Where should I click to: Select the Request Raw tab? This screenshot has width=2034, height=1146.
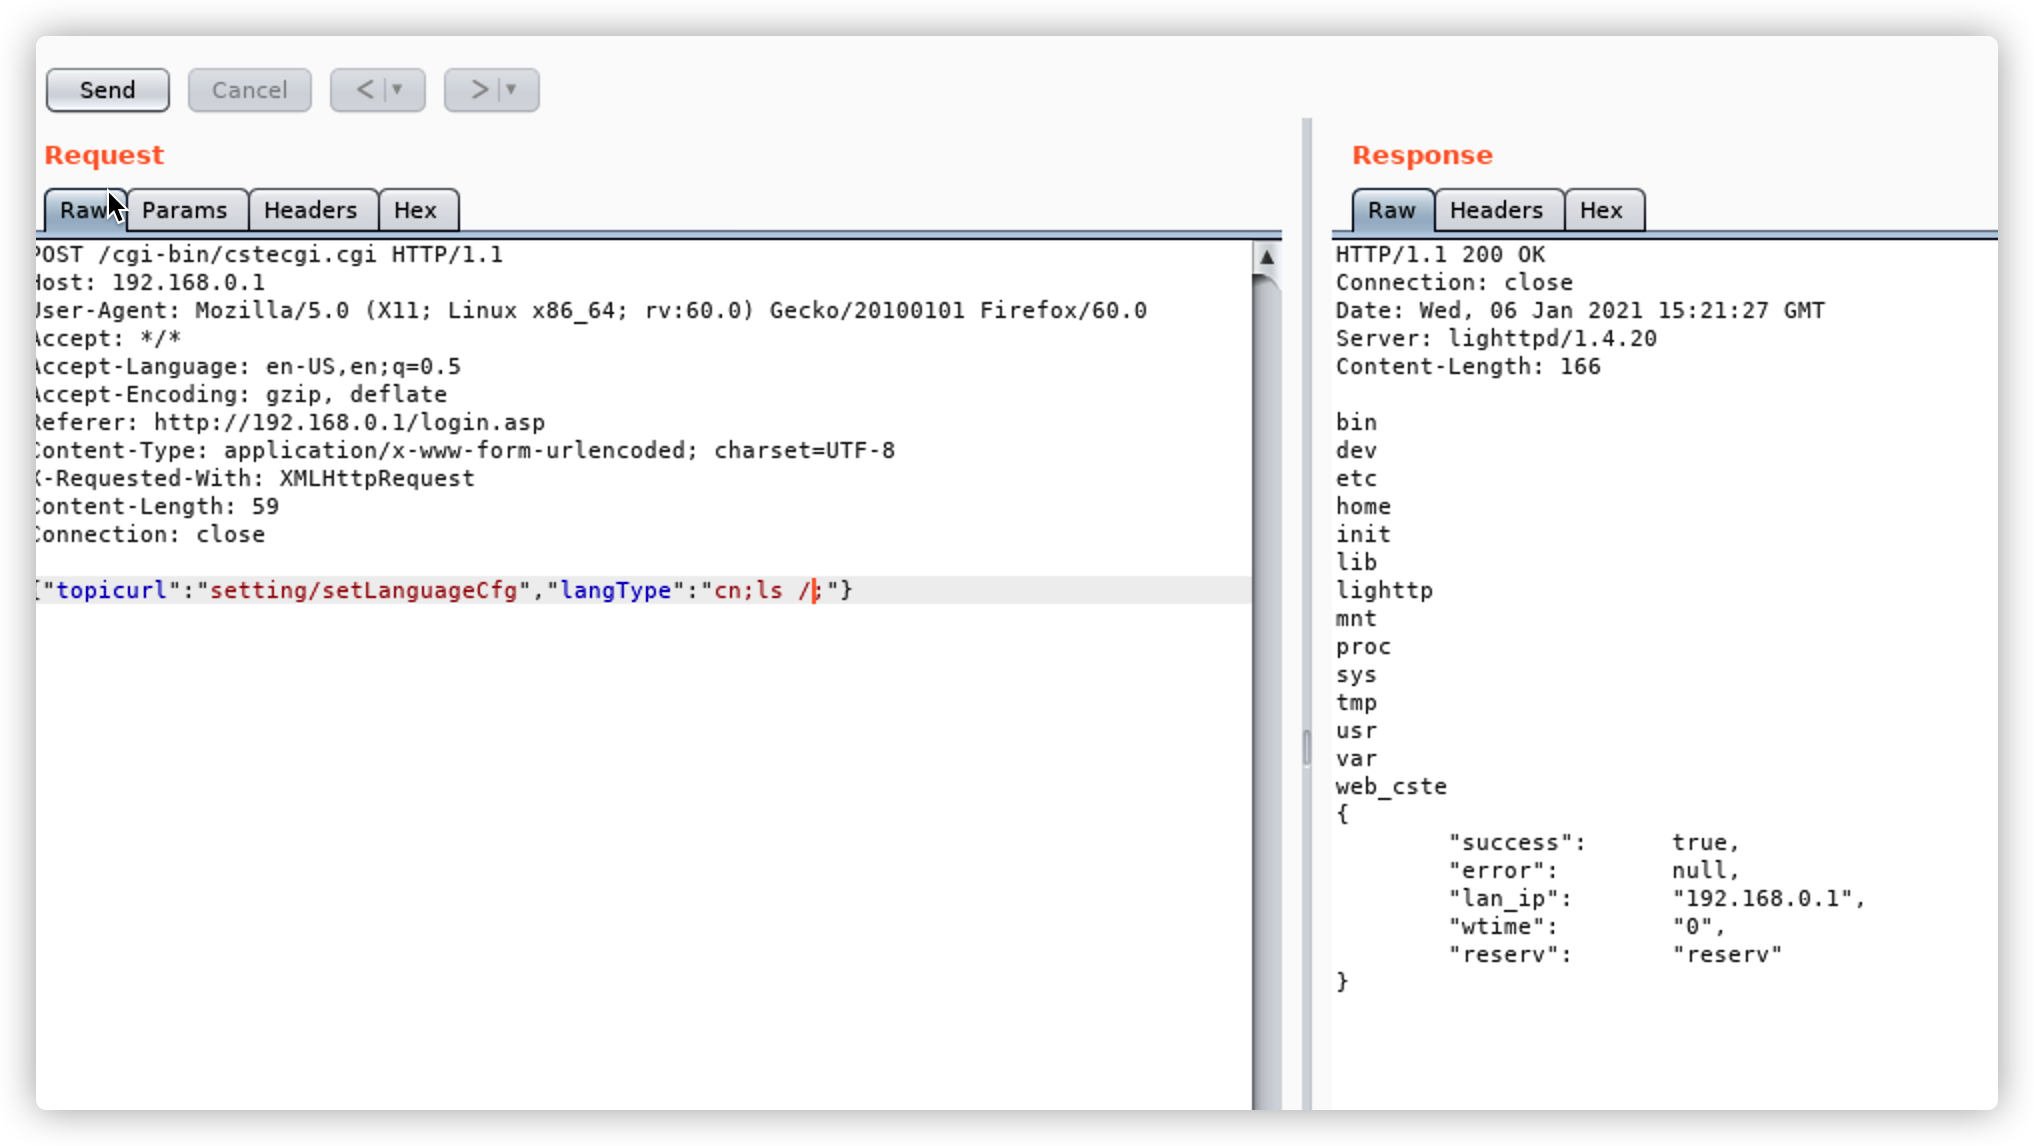[x=82, y=210]
